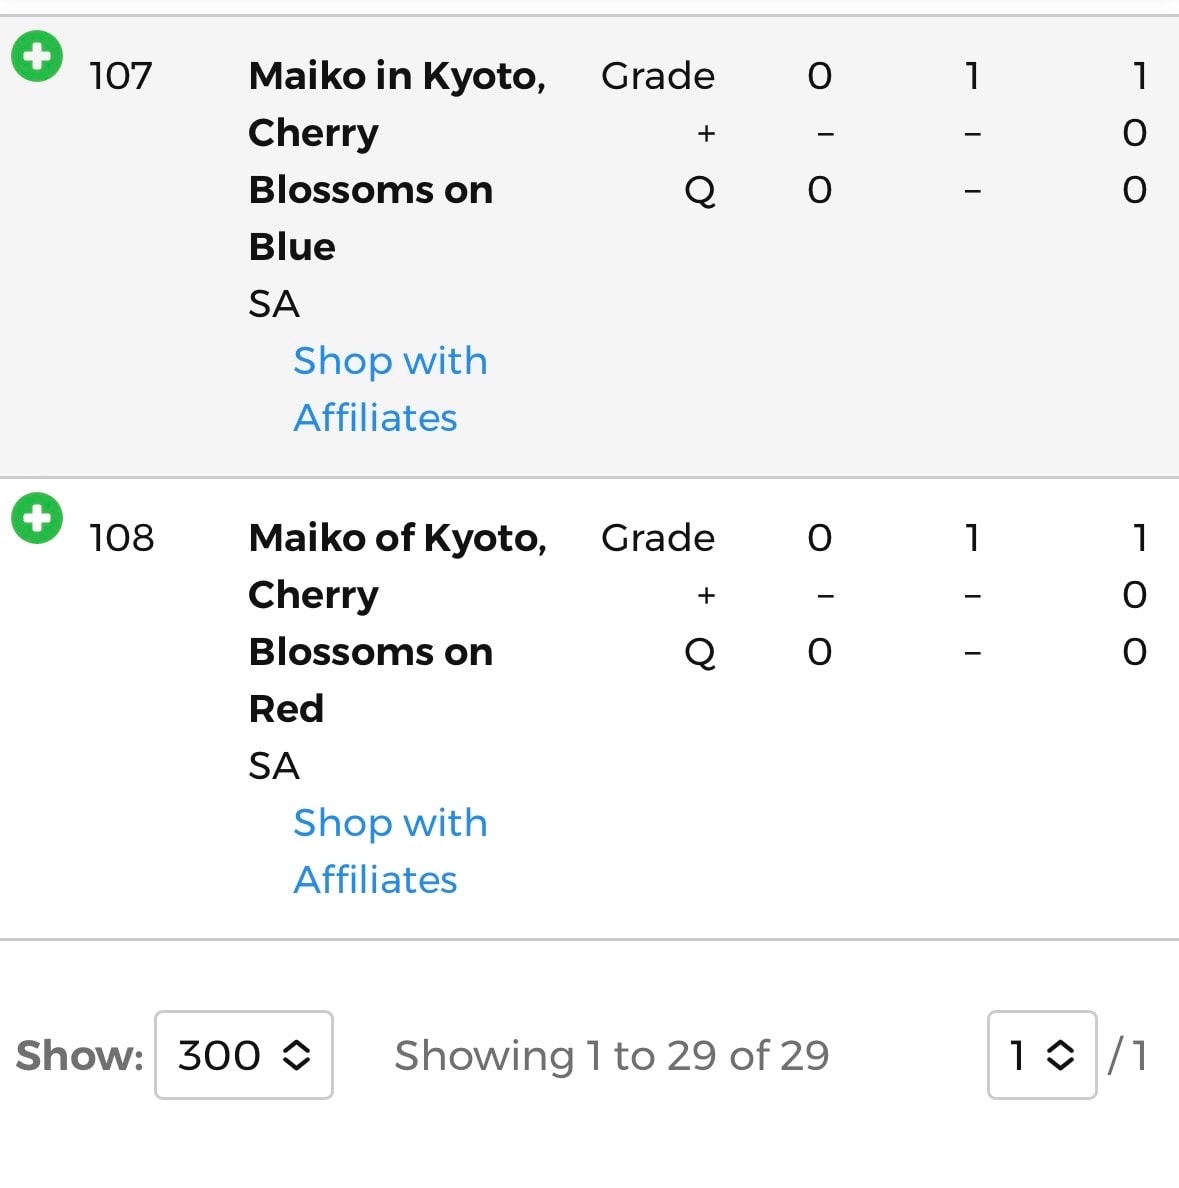Viewport: 1179px width, 1188px height.
Task: Select Maiko of Kyoto Blossoms on Red title
Action: [397, 623]
